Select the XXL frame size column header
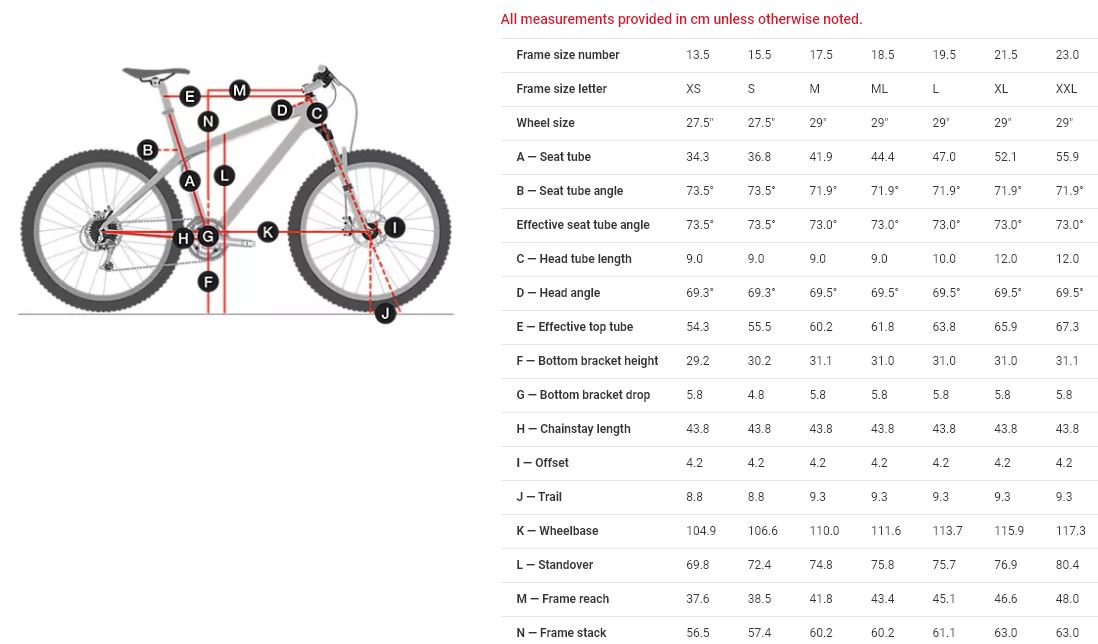 click(x=1066, y=89)
